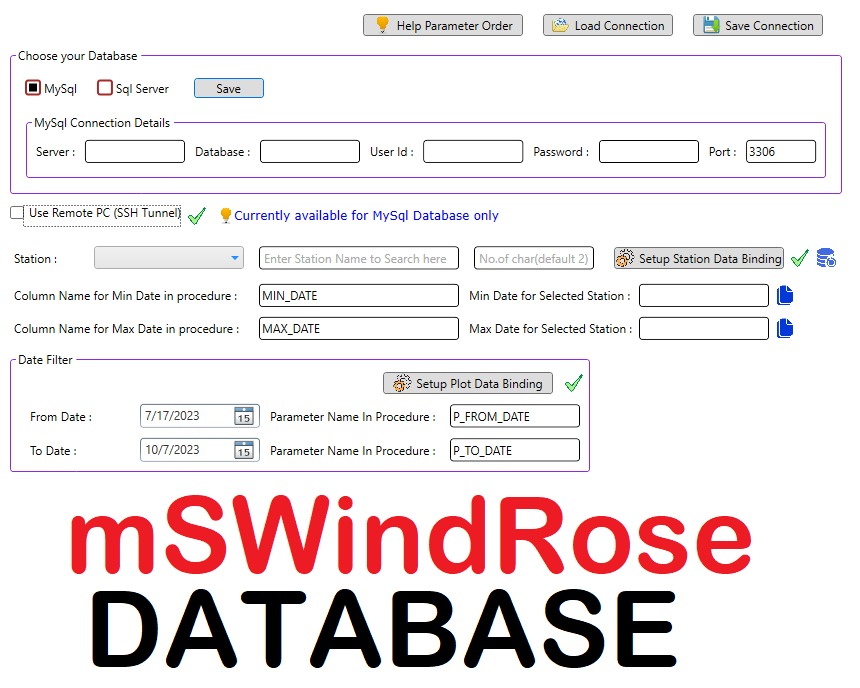Open the Load Connection dialog

tap(608, 25)
